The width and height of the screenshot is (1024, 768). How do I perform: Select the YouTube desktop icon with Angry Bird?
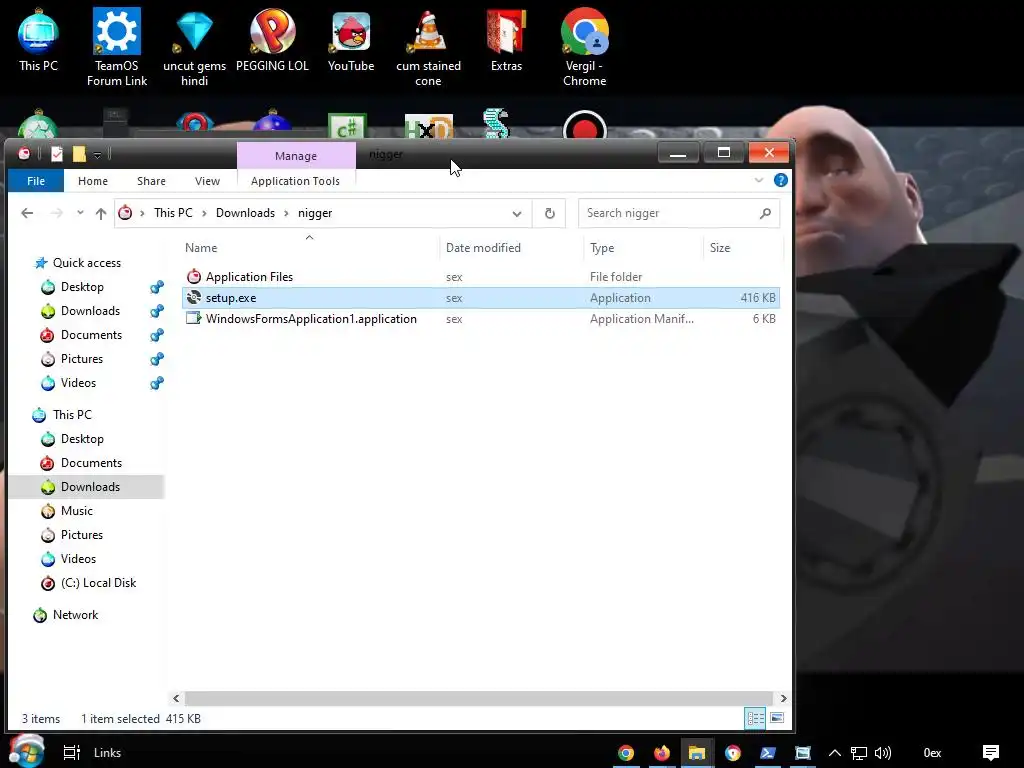tap(351, 40)
